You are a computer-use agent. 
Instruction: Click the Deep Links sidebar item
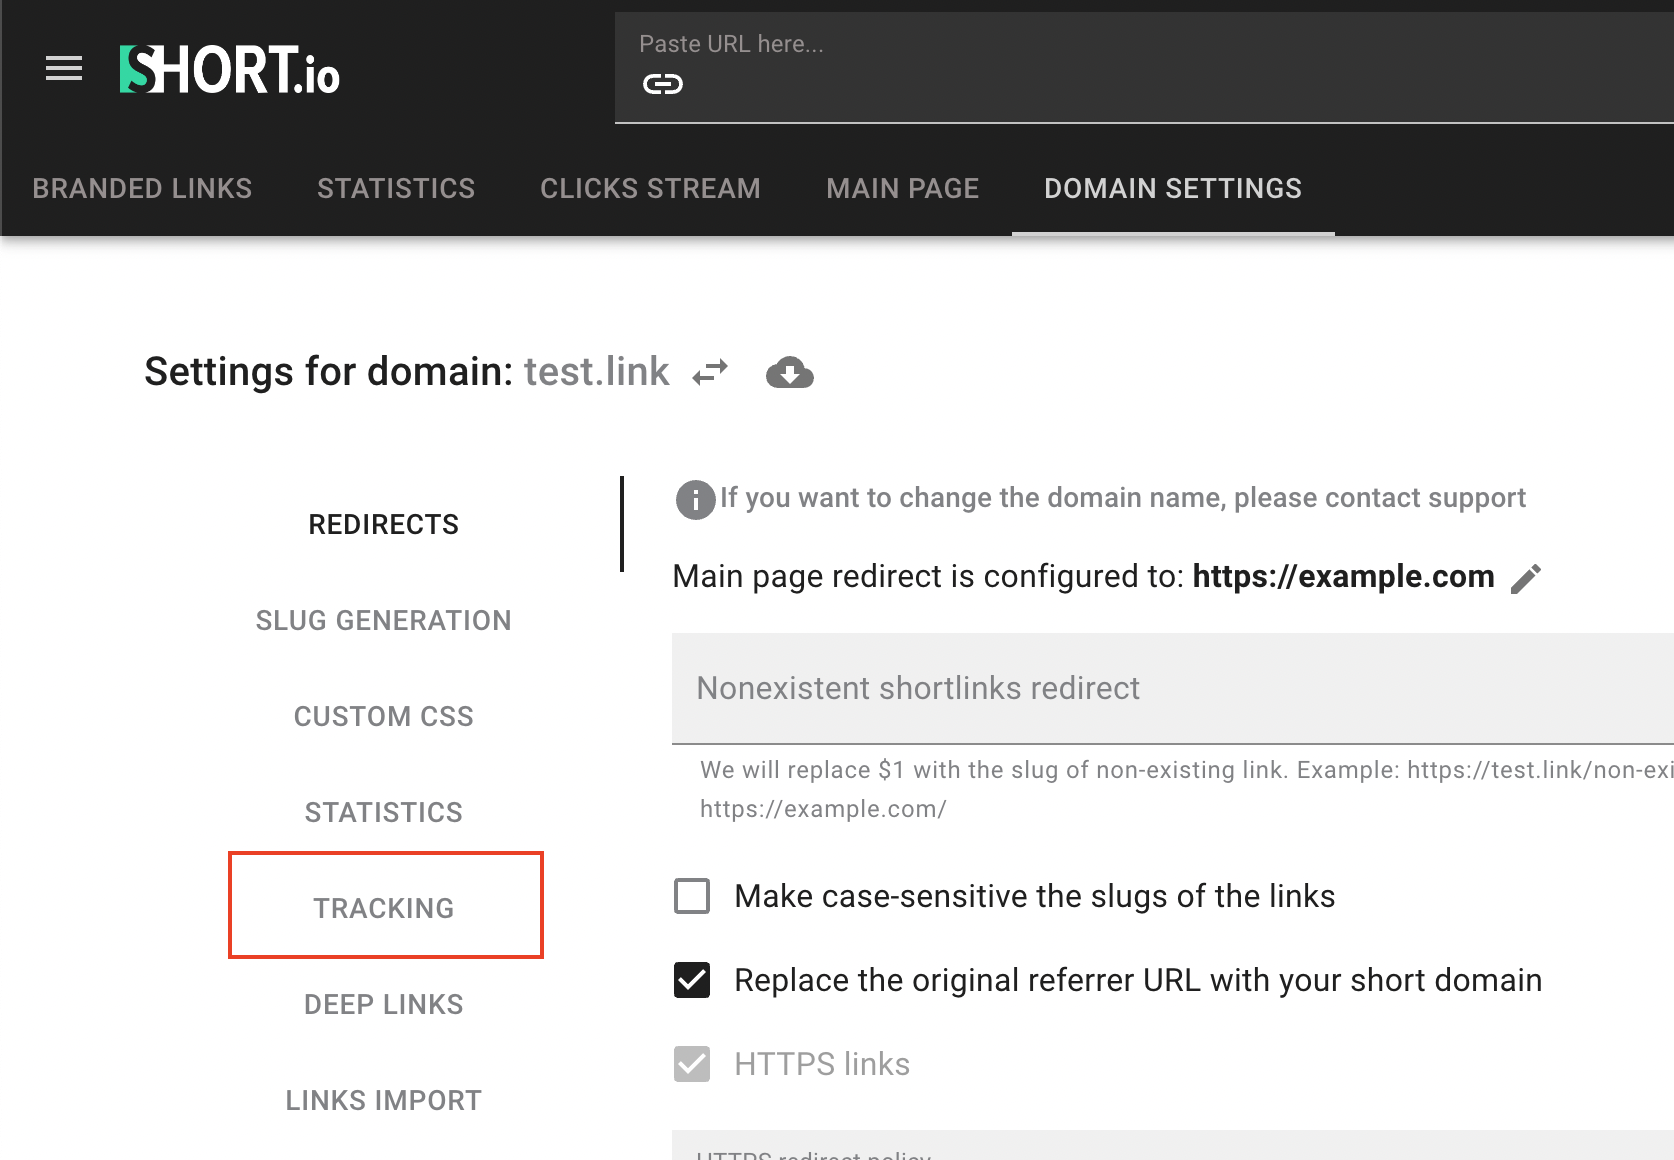[x=383, y=1004]
